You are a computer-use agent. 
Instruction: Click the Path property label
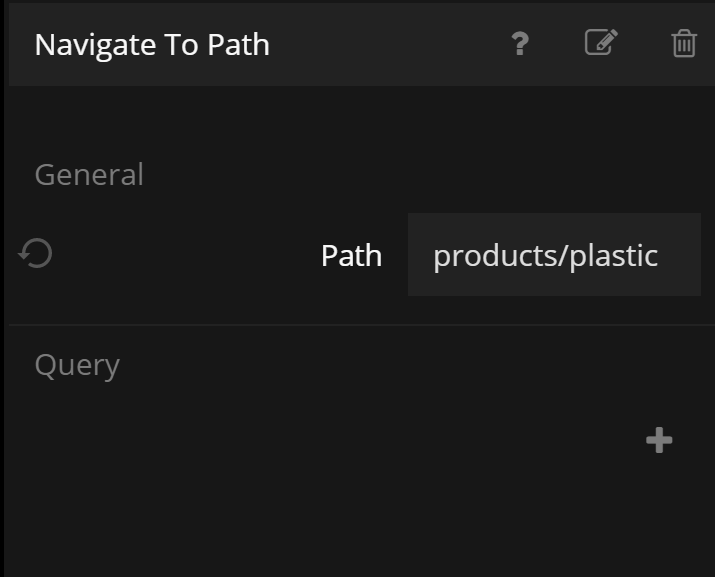coord(351,256)
